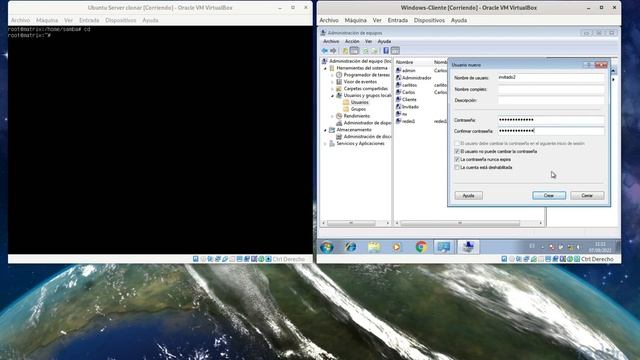This screenshot has height=360, width=640.
Task: Collapse Usuarios y grupos locales node
Action: tap(332, 96)
